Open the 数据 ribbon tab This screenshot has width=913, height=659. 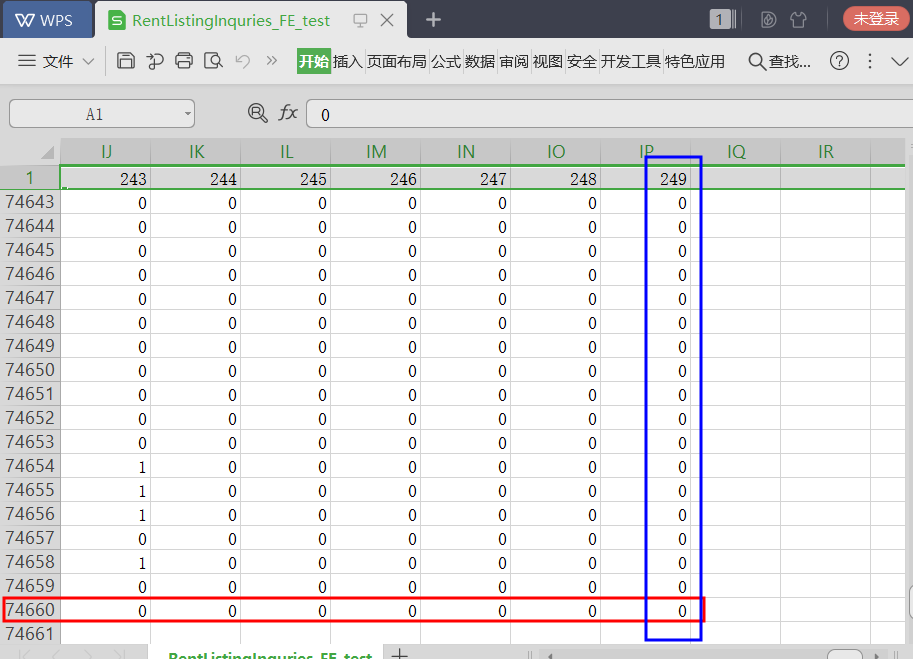click(x=480, y=61)
